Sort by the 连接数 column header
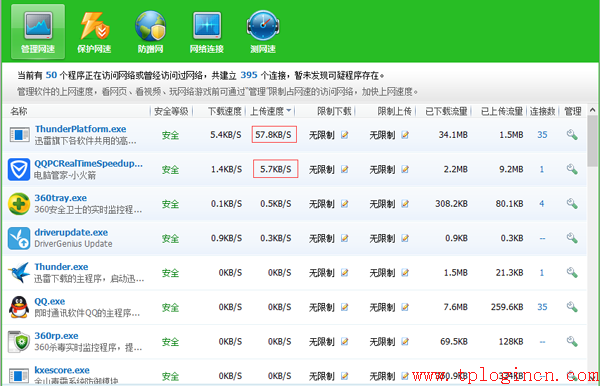This screenshot has height=386, width=600. (542, 111)
